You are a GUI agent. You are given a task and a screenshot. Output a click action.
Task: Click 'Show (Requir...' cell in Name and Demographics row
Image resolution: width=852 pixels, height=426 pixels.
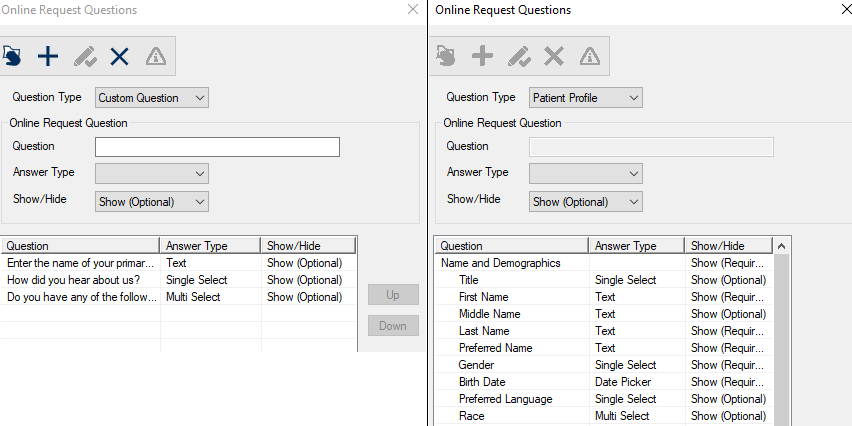pyautogui.click(x=728, y=263)
